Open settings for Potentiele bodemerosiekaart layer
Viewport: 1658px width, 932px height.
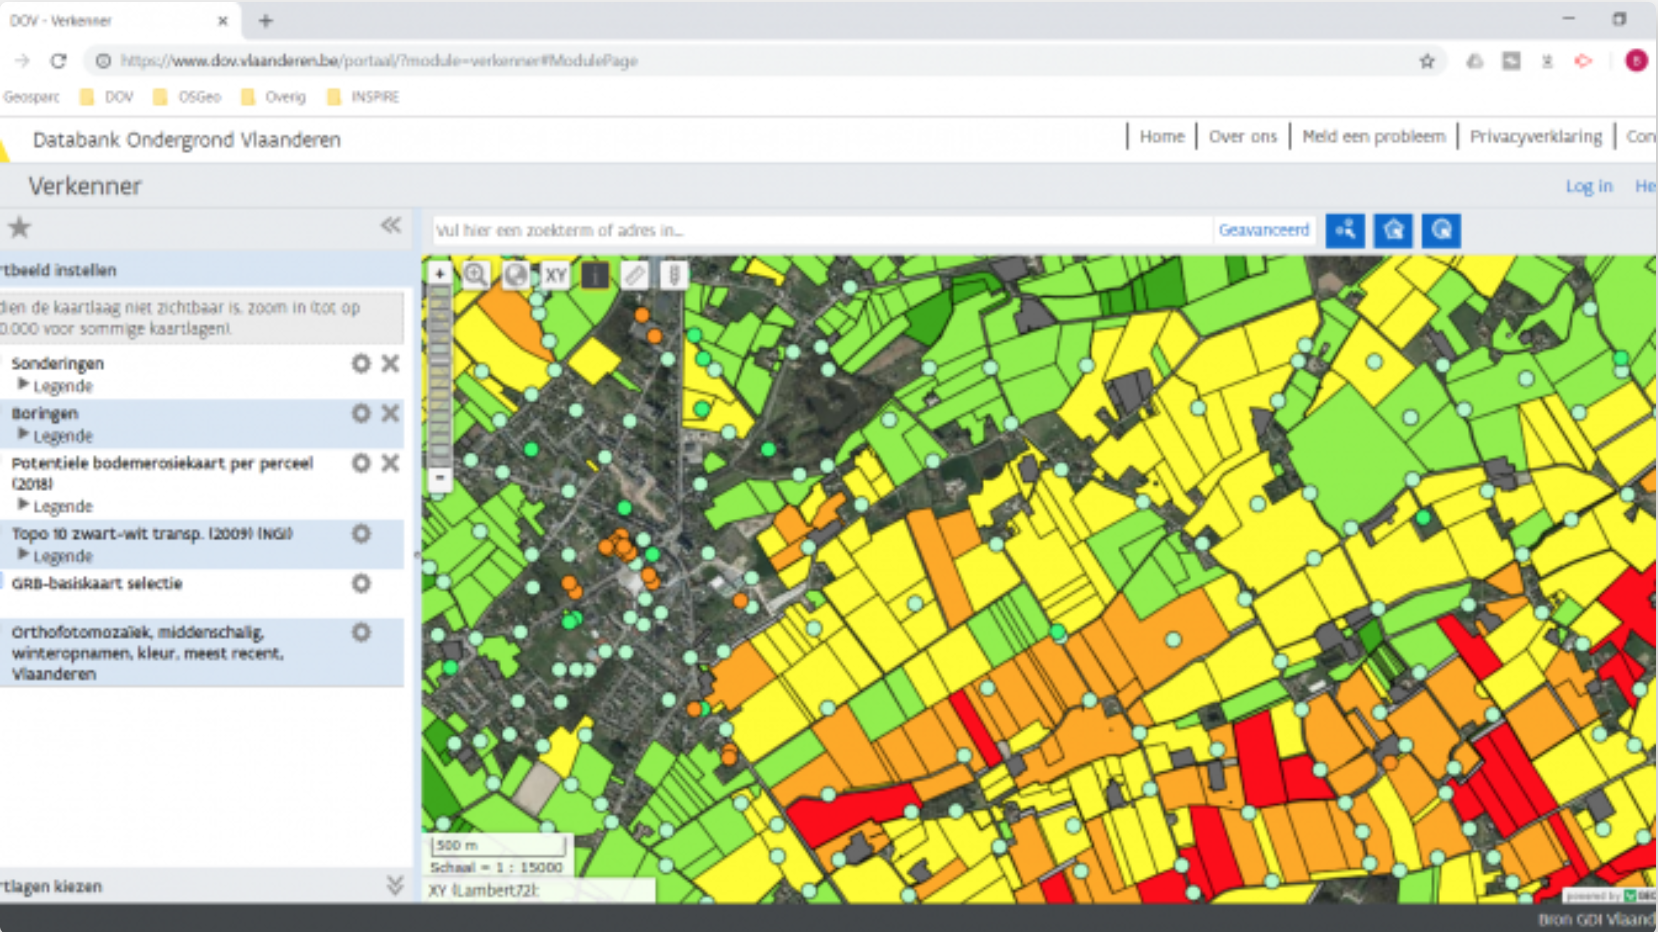click(x=361, y=463)
